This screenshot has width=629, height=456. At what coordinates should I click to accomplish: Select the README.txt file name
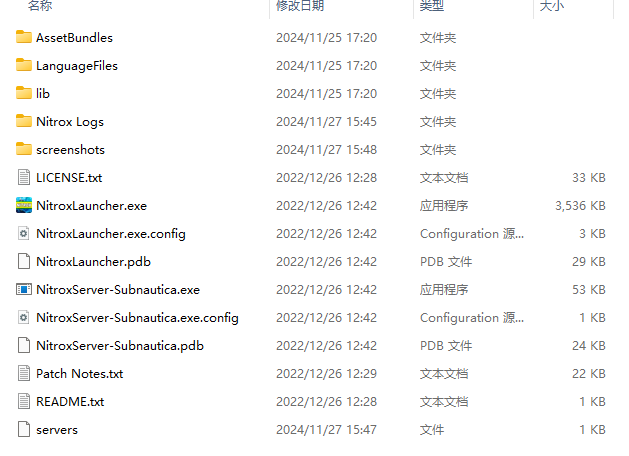click(x=70, y=401)
